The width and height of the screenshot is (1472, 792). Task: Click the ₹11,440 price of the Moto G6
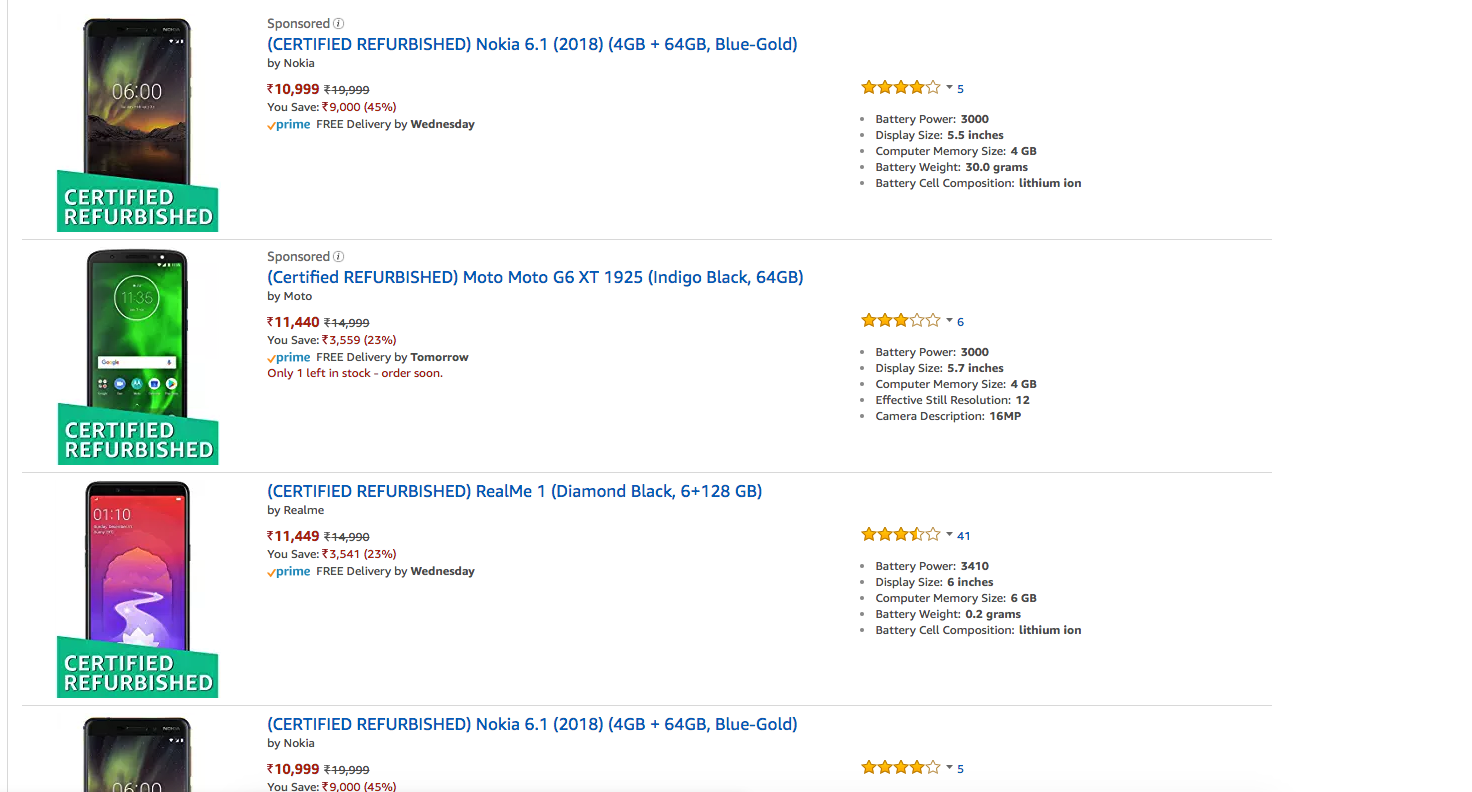pyautogui.click(x=293, y=322)
